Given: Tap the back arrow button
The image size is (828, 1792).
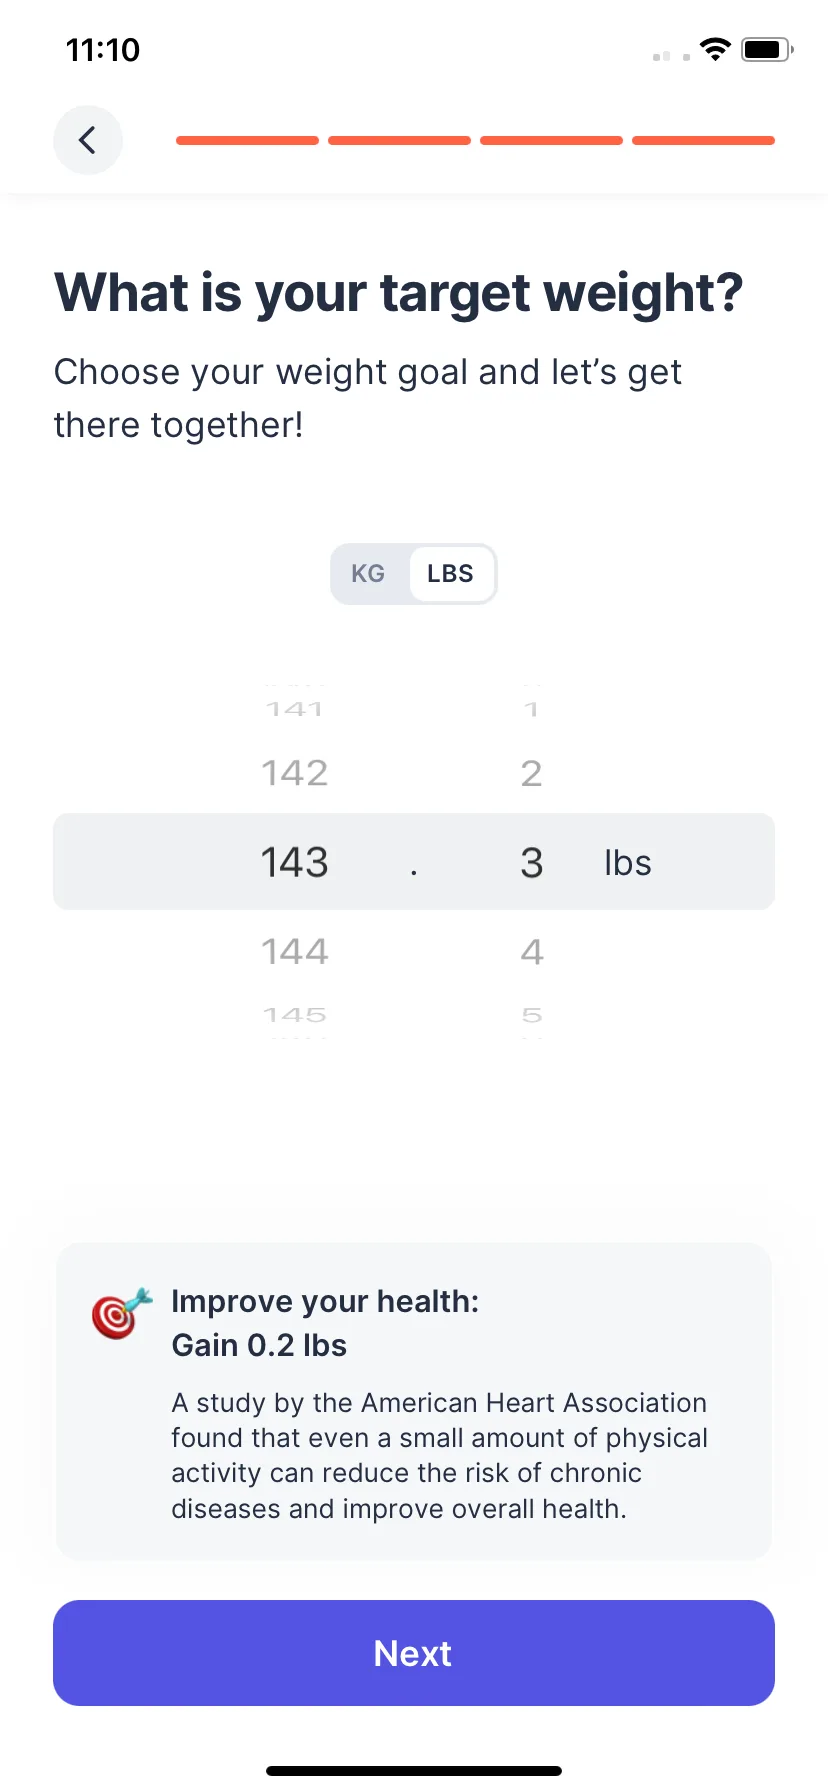Looking at the screenshot, I should coord(88,140).
